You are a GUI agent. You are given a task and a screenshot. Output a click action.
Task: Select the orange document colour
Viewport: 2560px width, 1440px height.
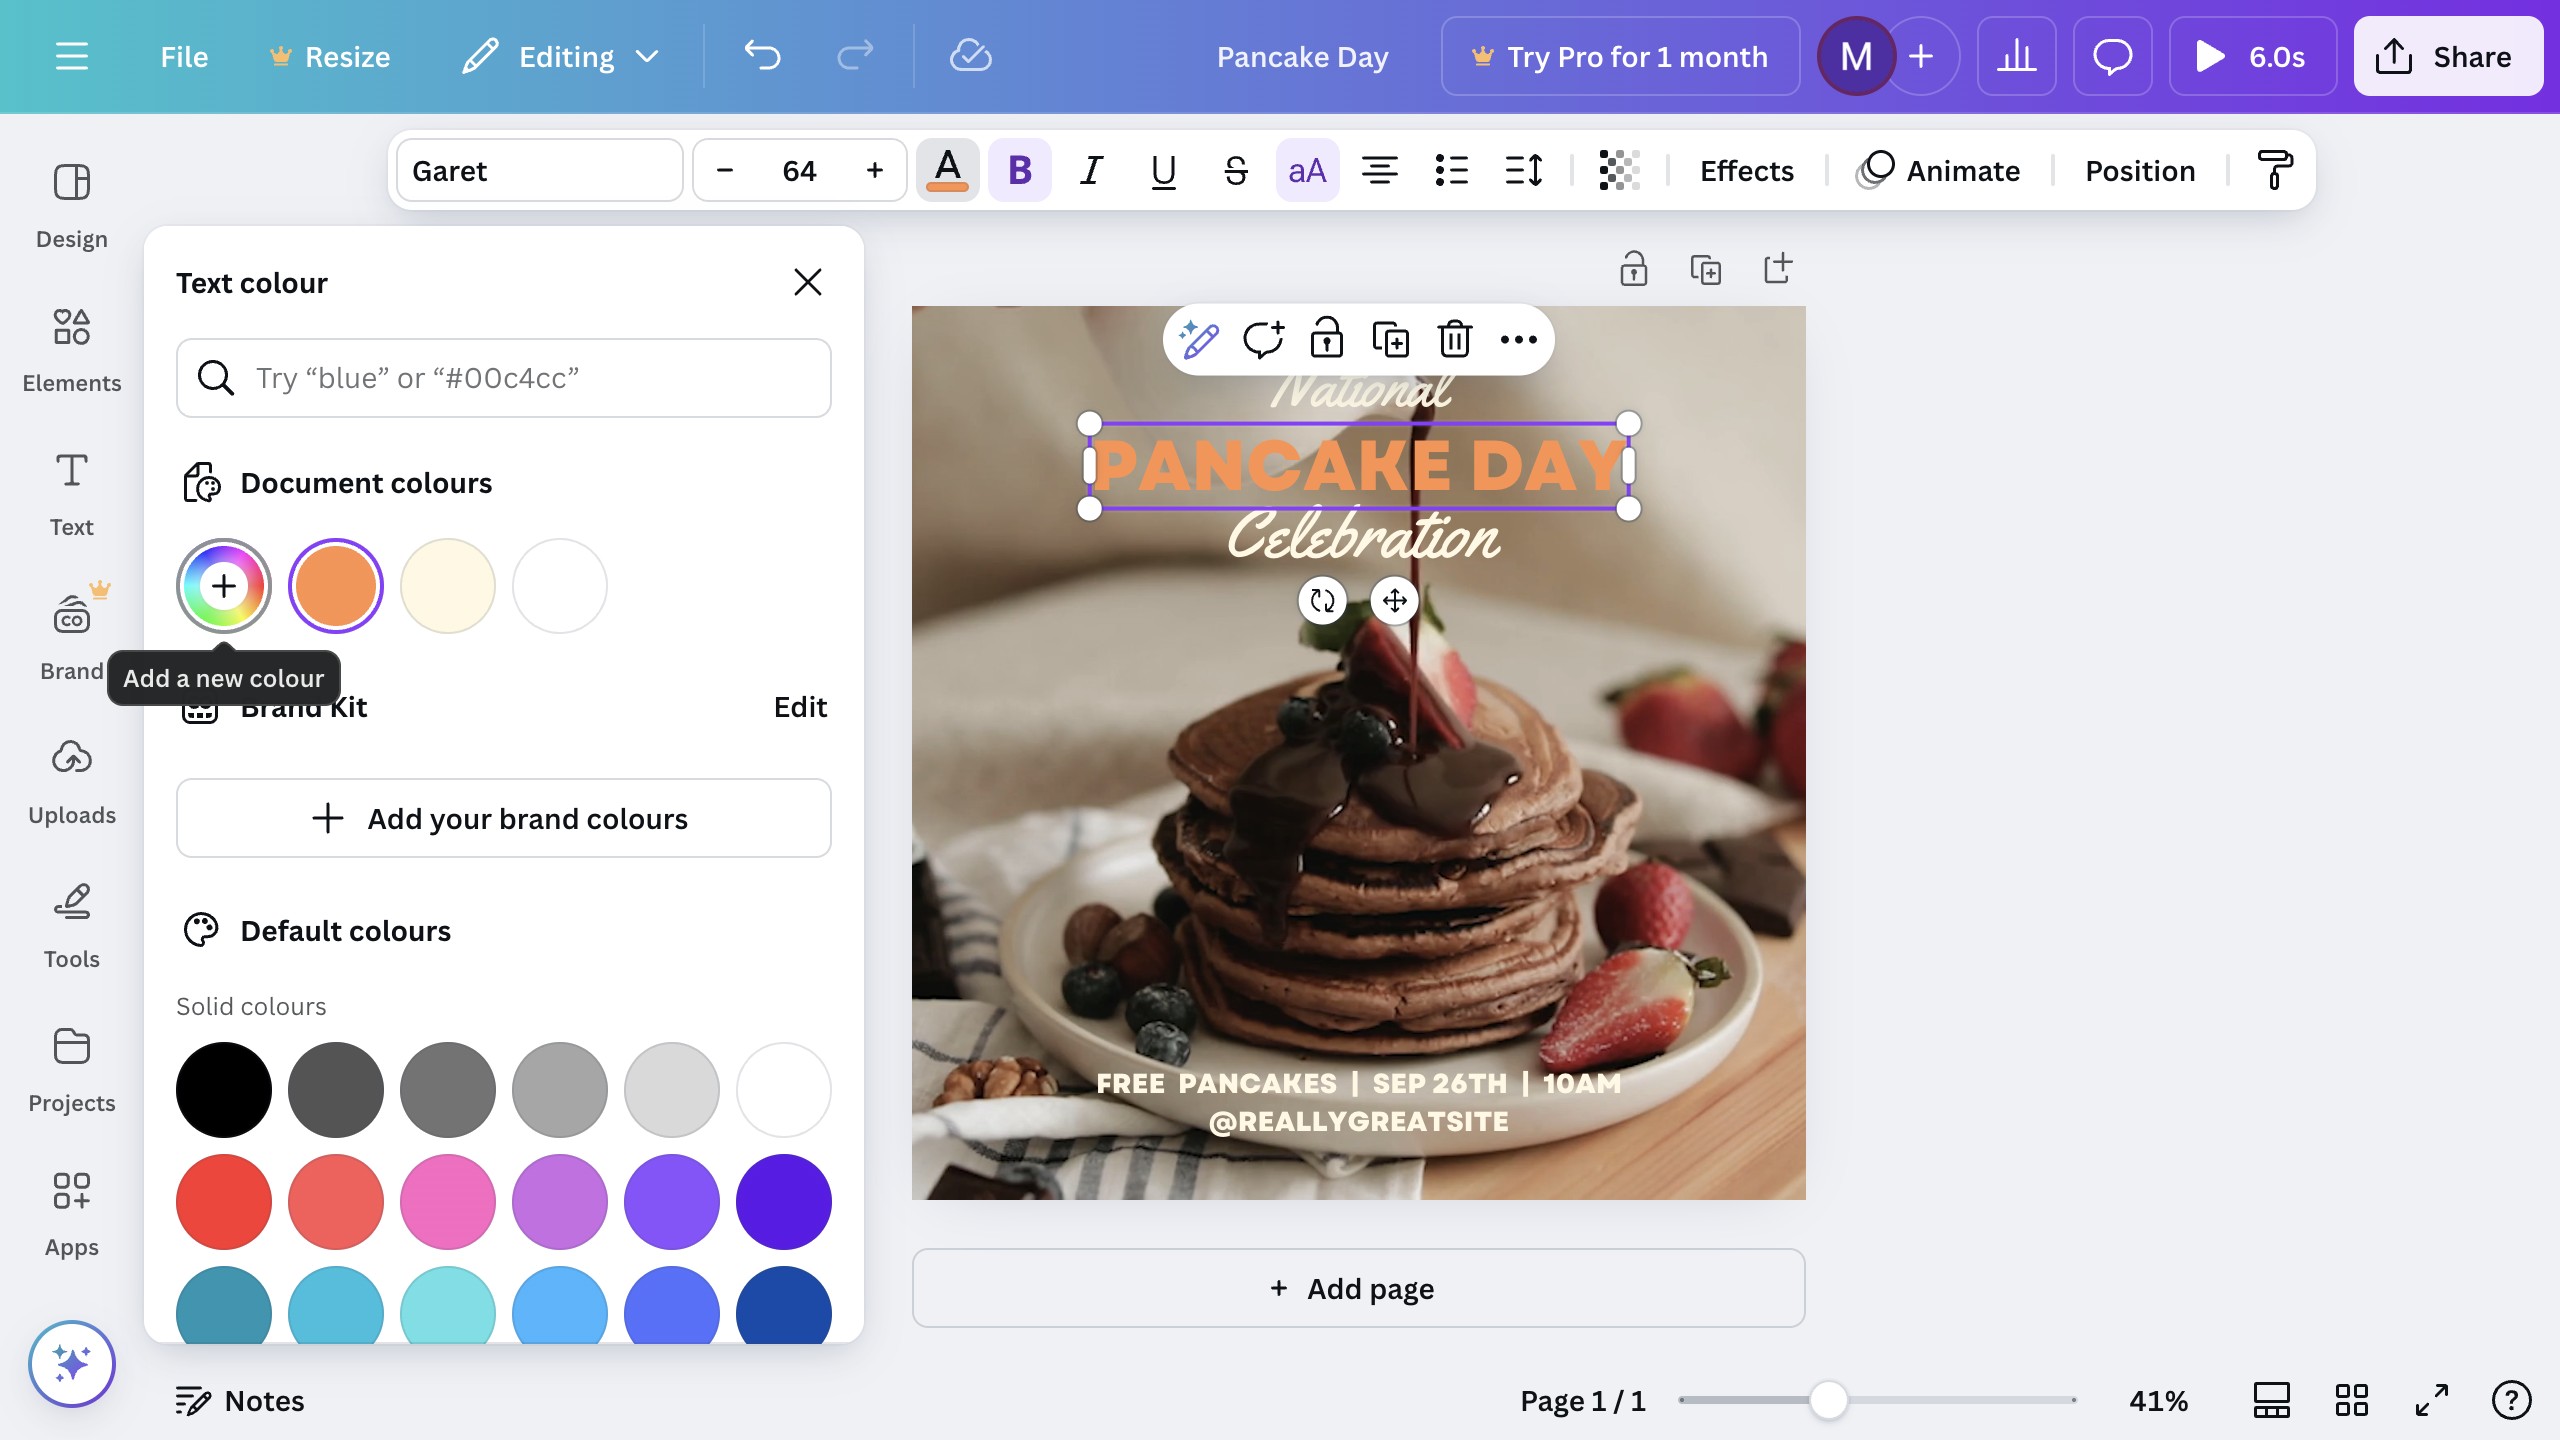[x=336, y=586]
